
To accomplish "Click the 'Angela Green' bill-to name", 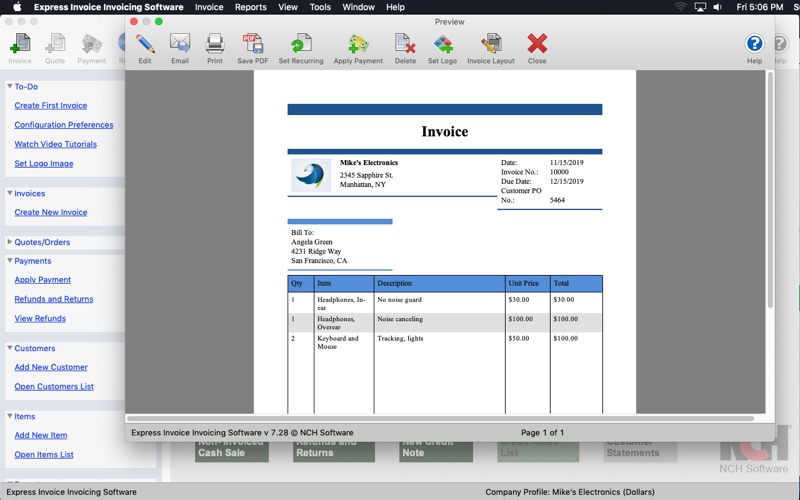I will 312,242.
